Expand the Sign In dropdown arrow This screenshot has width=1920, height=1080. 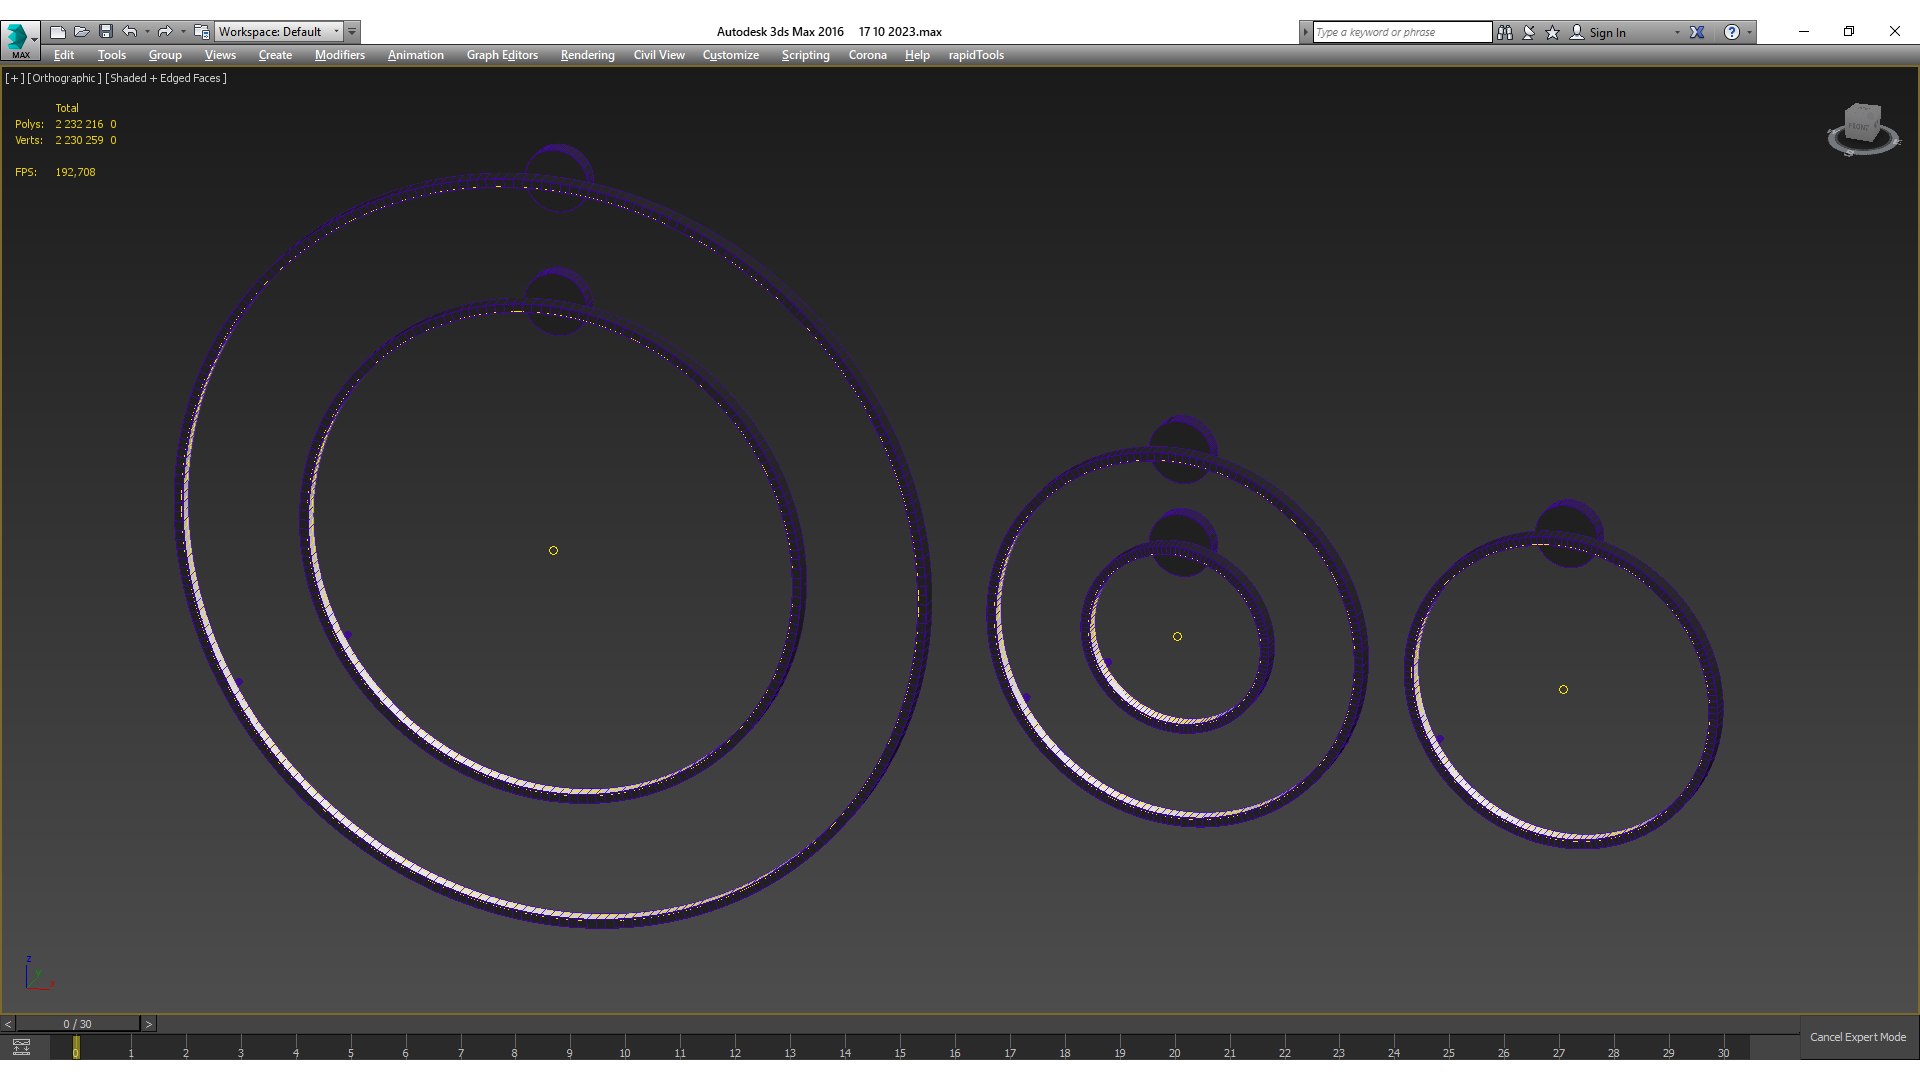[x=1677, y=32]
